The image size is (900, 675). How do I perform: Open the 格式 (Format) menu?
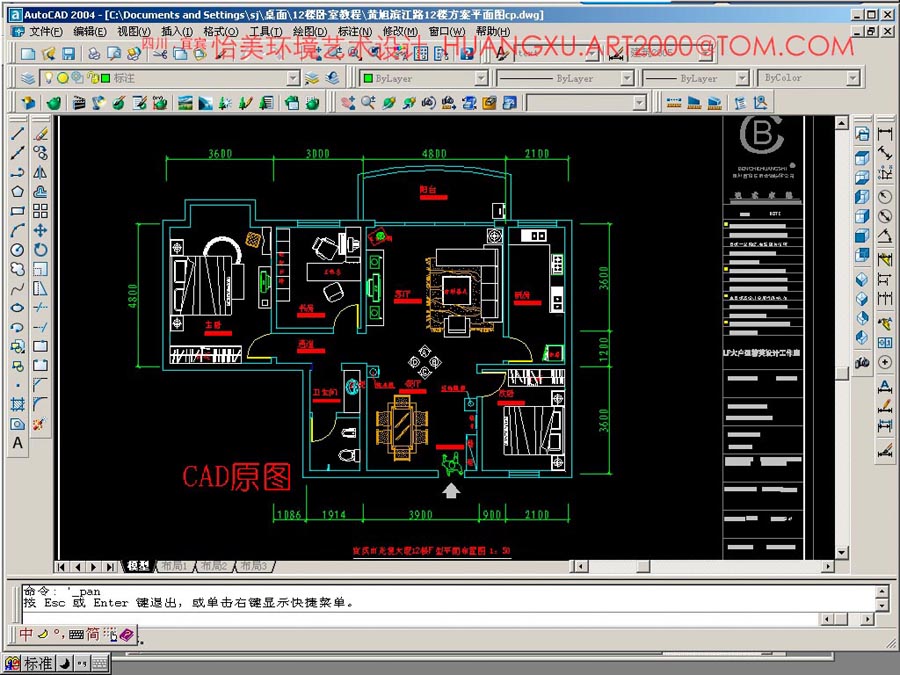[220, 31]
